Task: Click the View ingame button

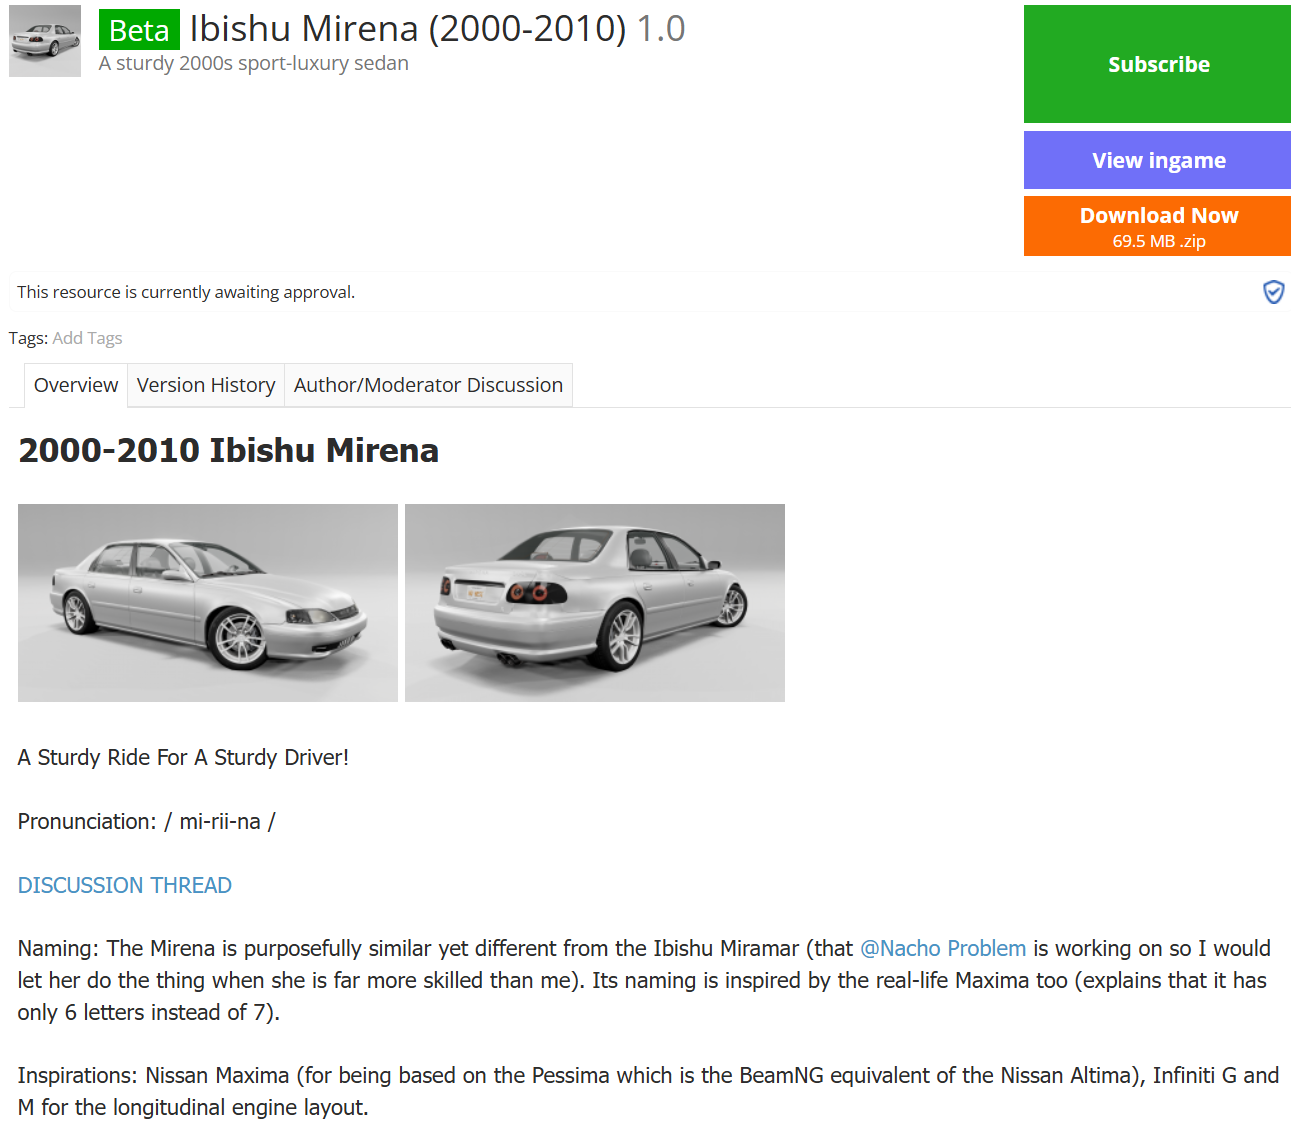Action: (x=1157, y=160)
